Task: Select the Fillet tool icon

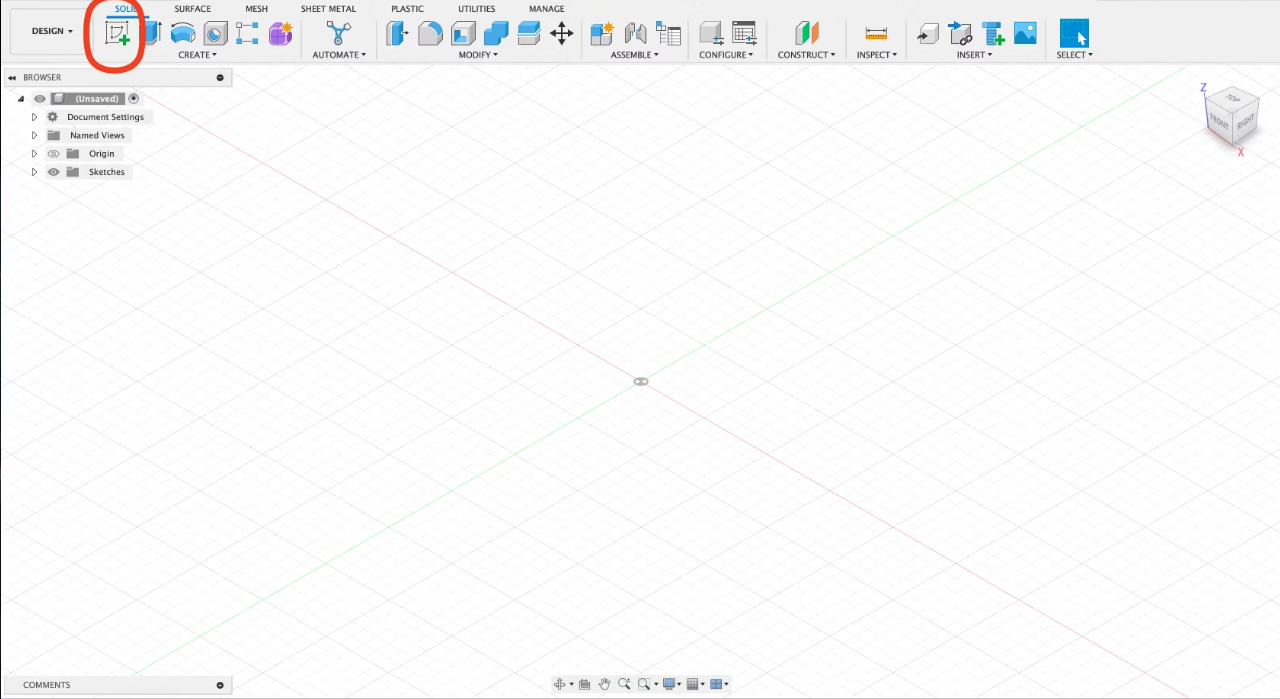Action: click(x=430, y=33)
